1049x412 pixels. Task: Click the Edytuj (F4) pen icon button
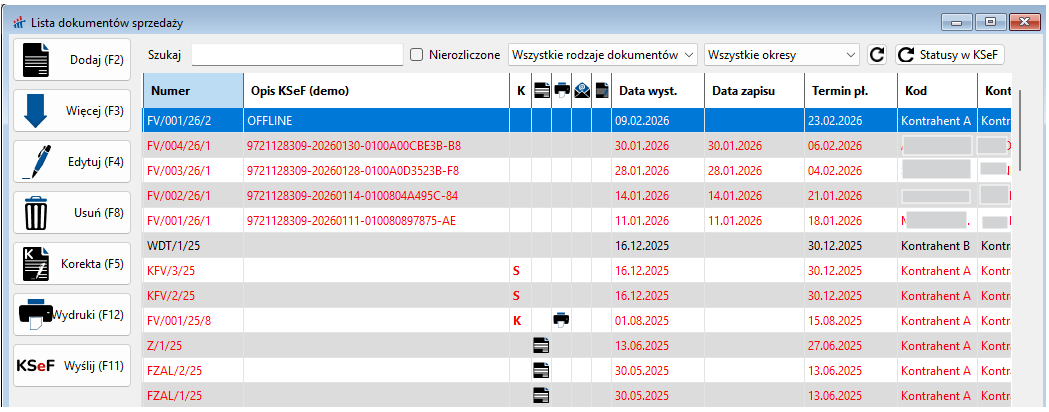click(71, 162)
